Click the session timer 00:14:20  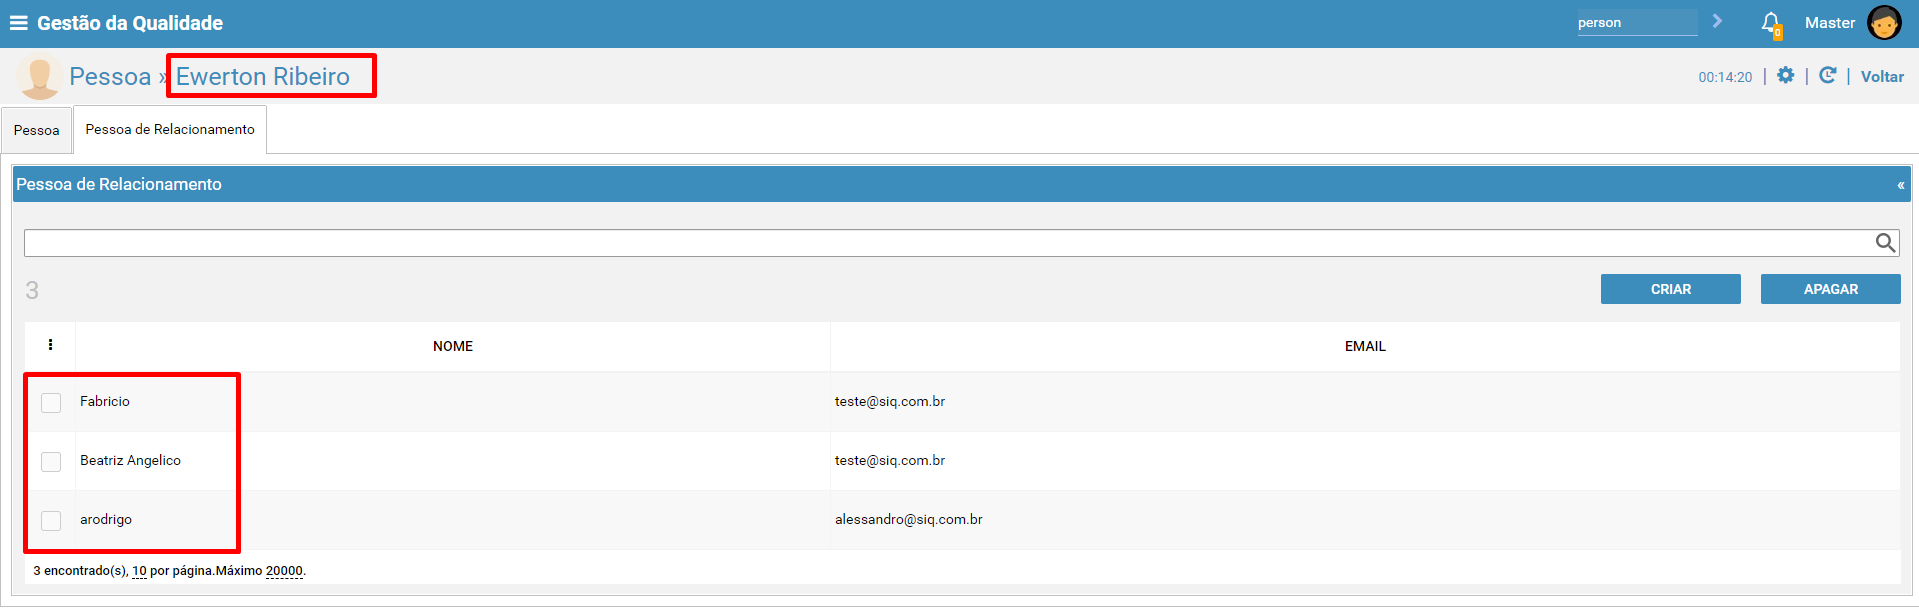1725,77
